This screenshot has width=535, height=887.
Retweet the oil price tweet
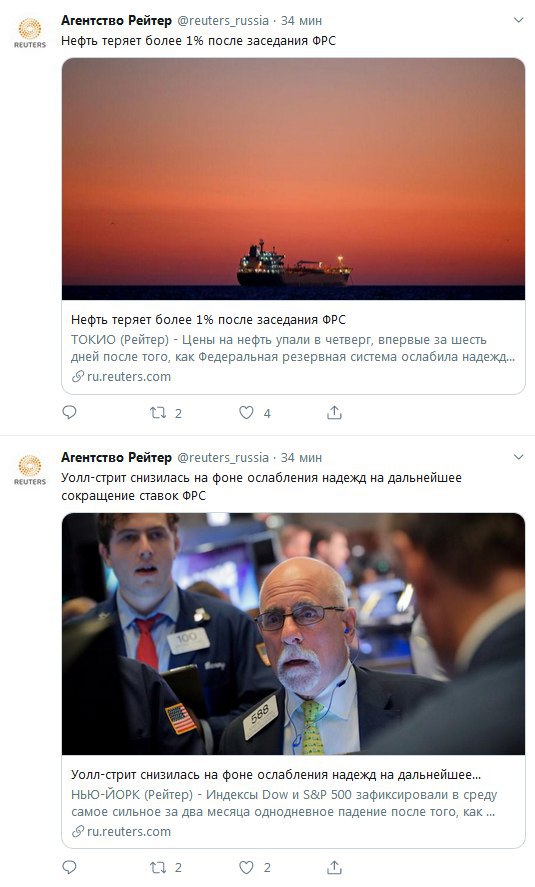(158, 413)
